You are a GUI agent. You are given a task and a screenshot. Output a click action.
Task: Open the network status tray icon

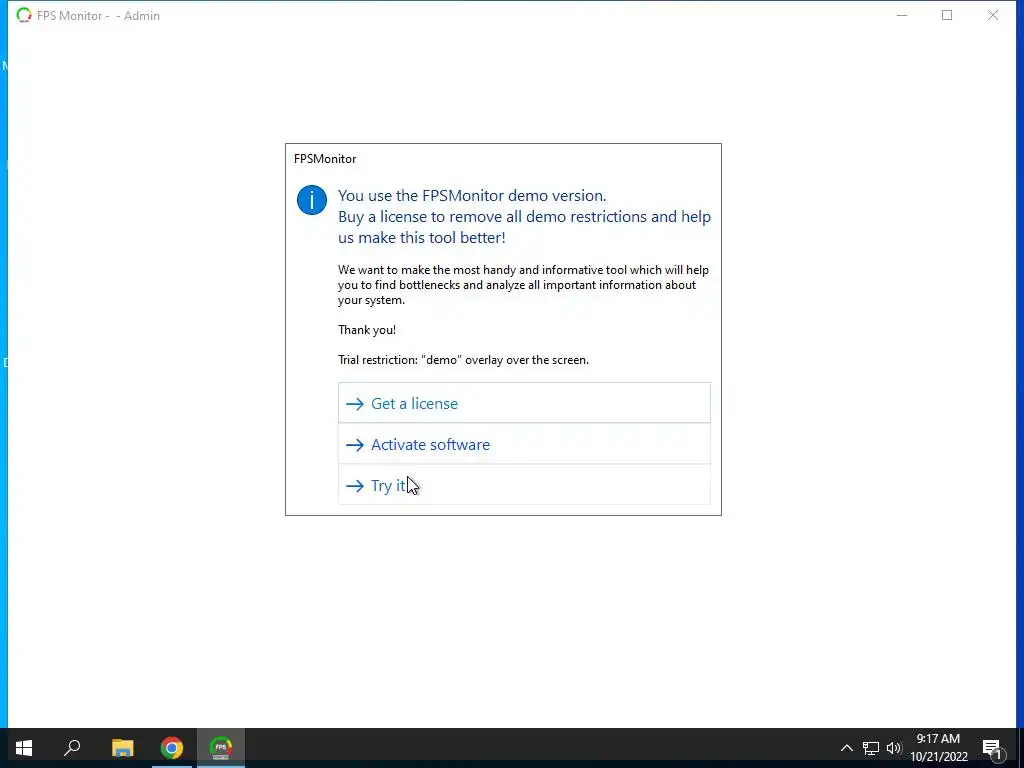pyautogui.click(x=871, y=748)
